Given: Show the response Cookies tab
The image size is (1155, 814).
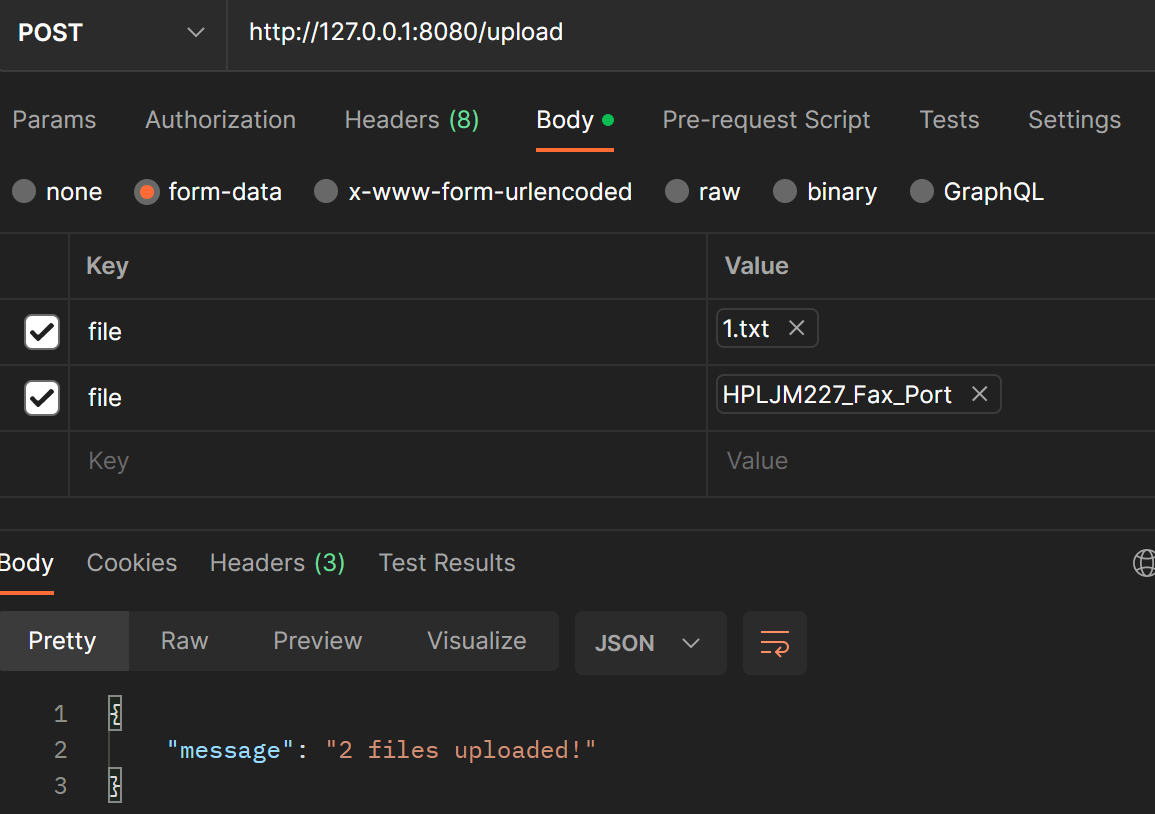Looking at the screenshot, I should click(x=132, y=563).
